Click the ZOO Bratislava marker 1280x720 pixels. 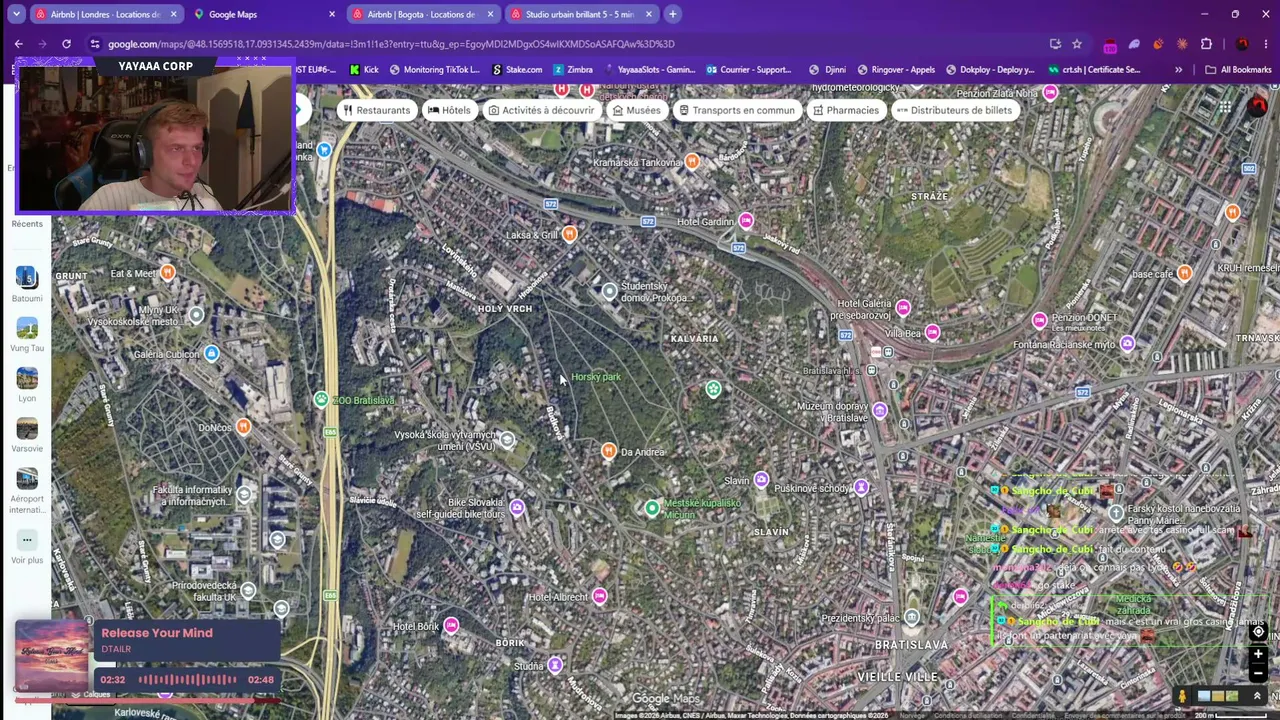click(320, 400)
